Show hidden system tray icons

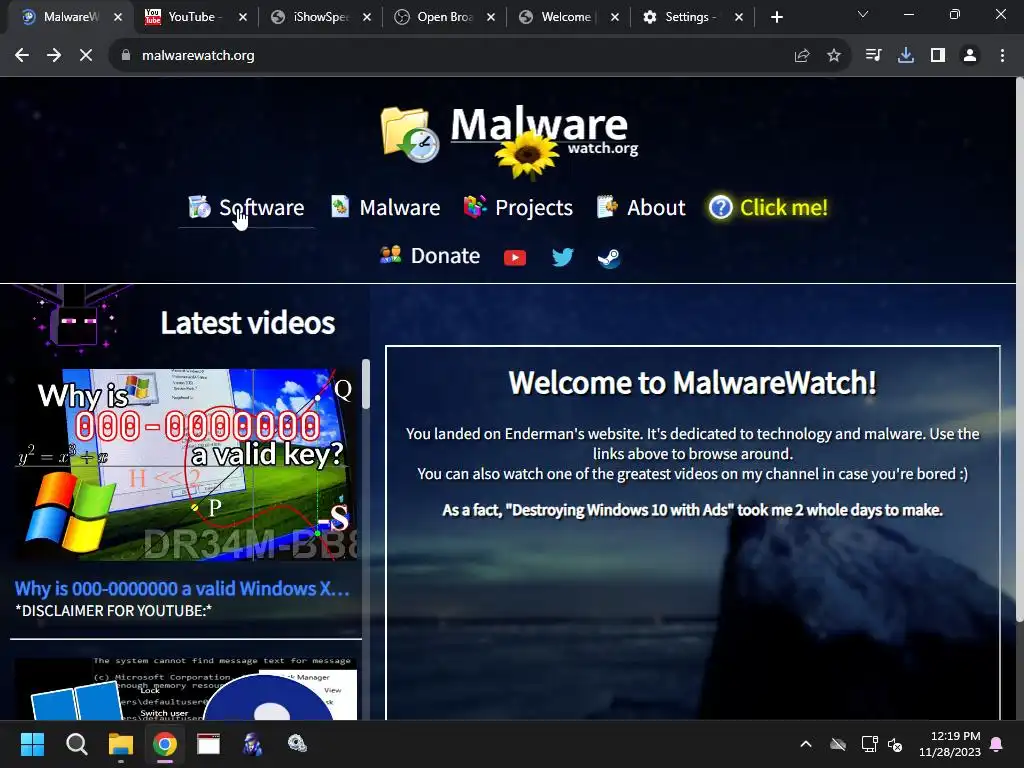pyautogui.click(x=806, y=744)
